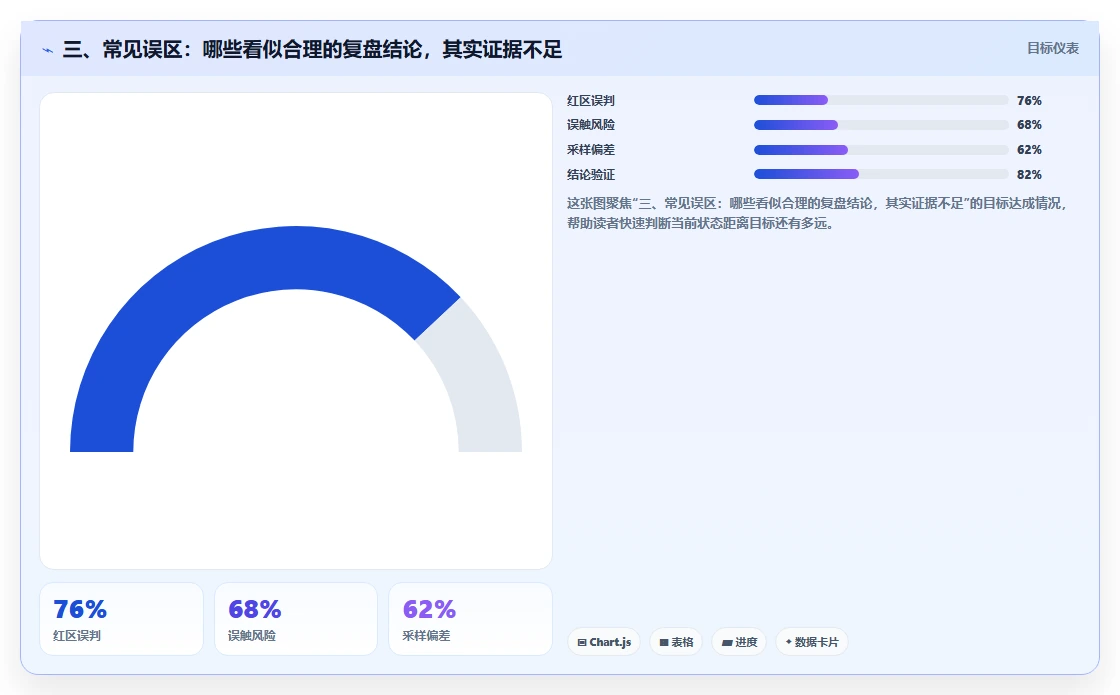Click the 表格 tag chip

click(676, 641)
